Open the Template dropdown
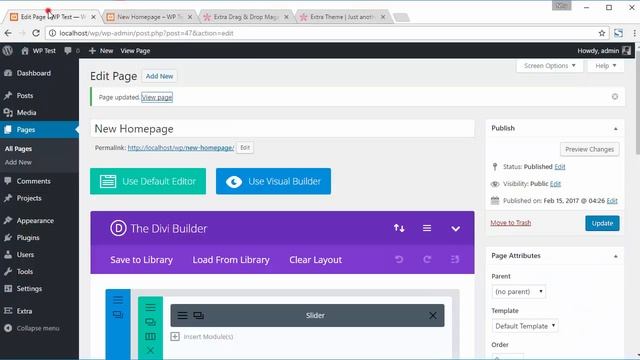This screenshot has height=360, width=640. point(525,326)
